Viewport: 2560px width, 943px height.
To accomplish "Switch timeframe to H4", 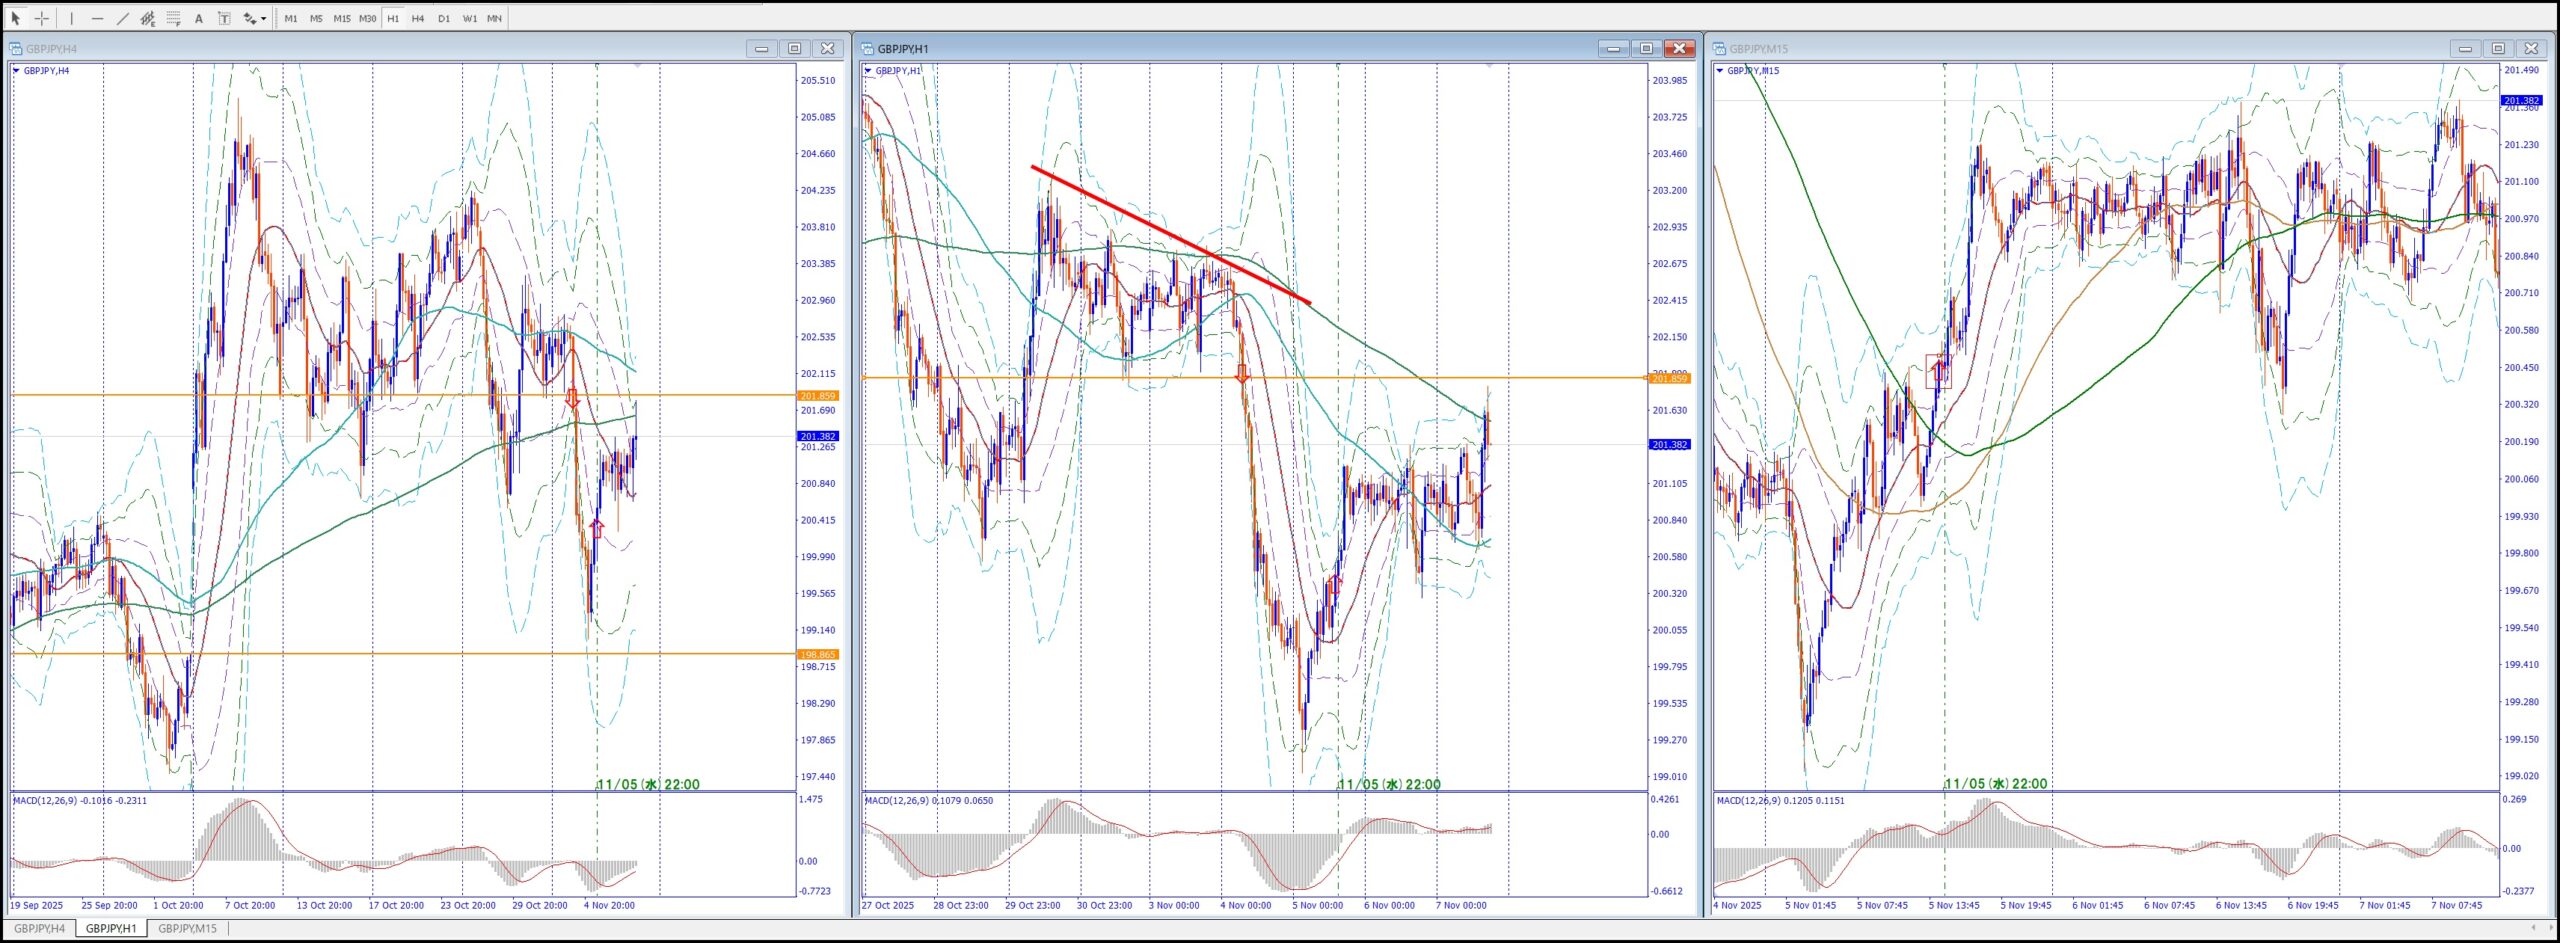I will [x=418, y=18].
